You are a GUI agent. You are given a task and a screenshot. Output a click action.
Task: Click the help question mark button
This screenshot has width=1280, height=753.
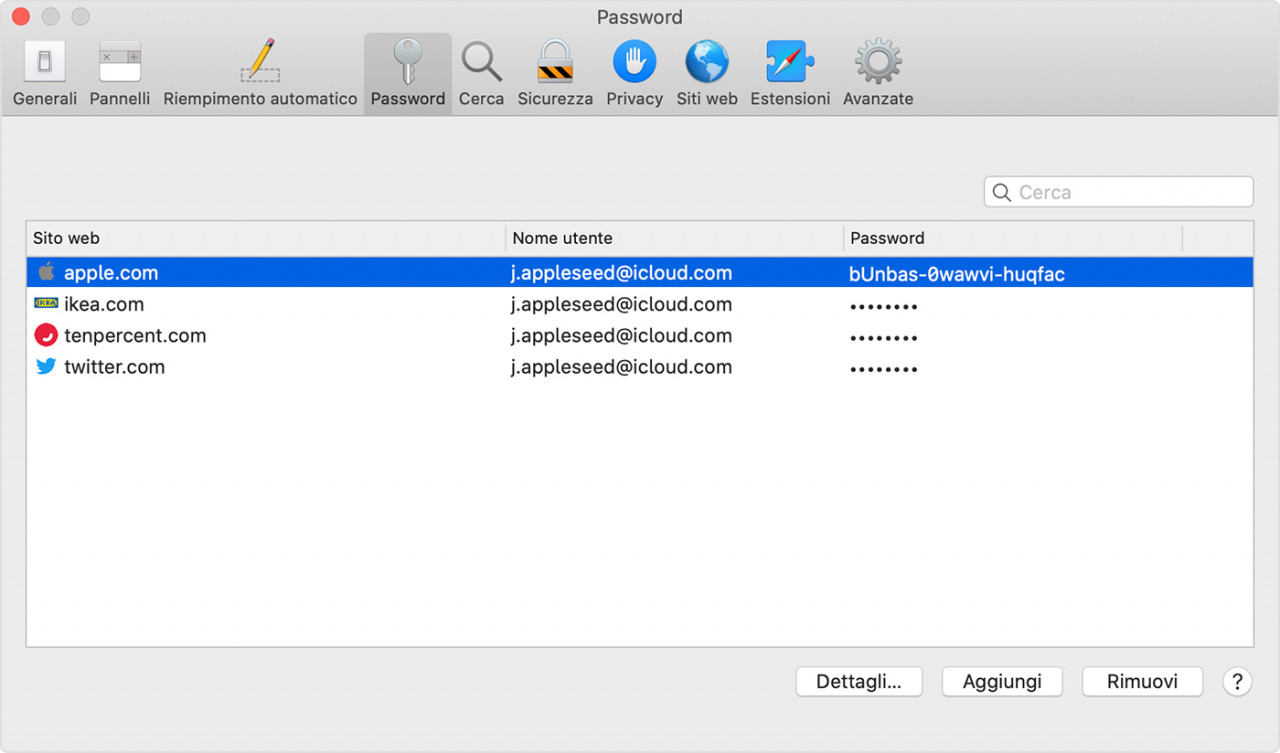tap(1237, 682)
